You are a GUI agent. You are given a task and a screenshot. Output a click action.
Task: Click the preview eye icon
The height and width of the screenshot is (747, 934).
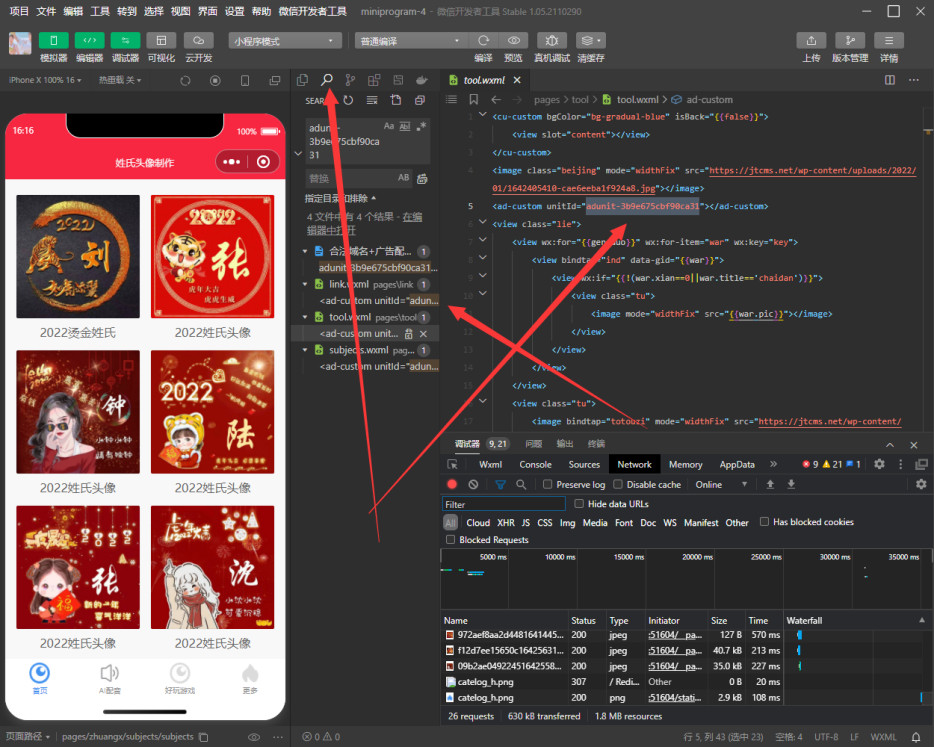(x=513, y=41)
